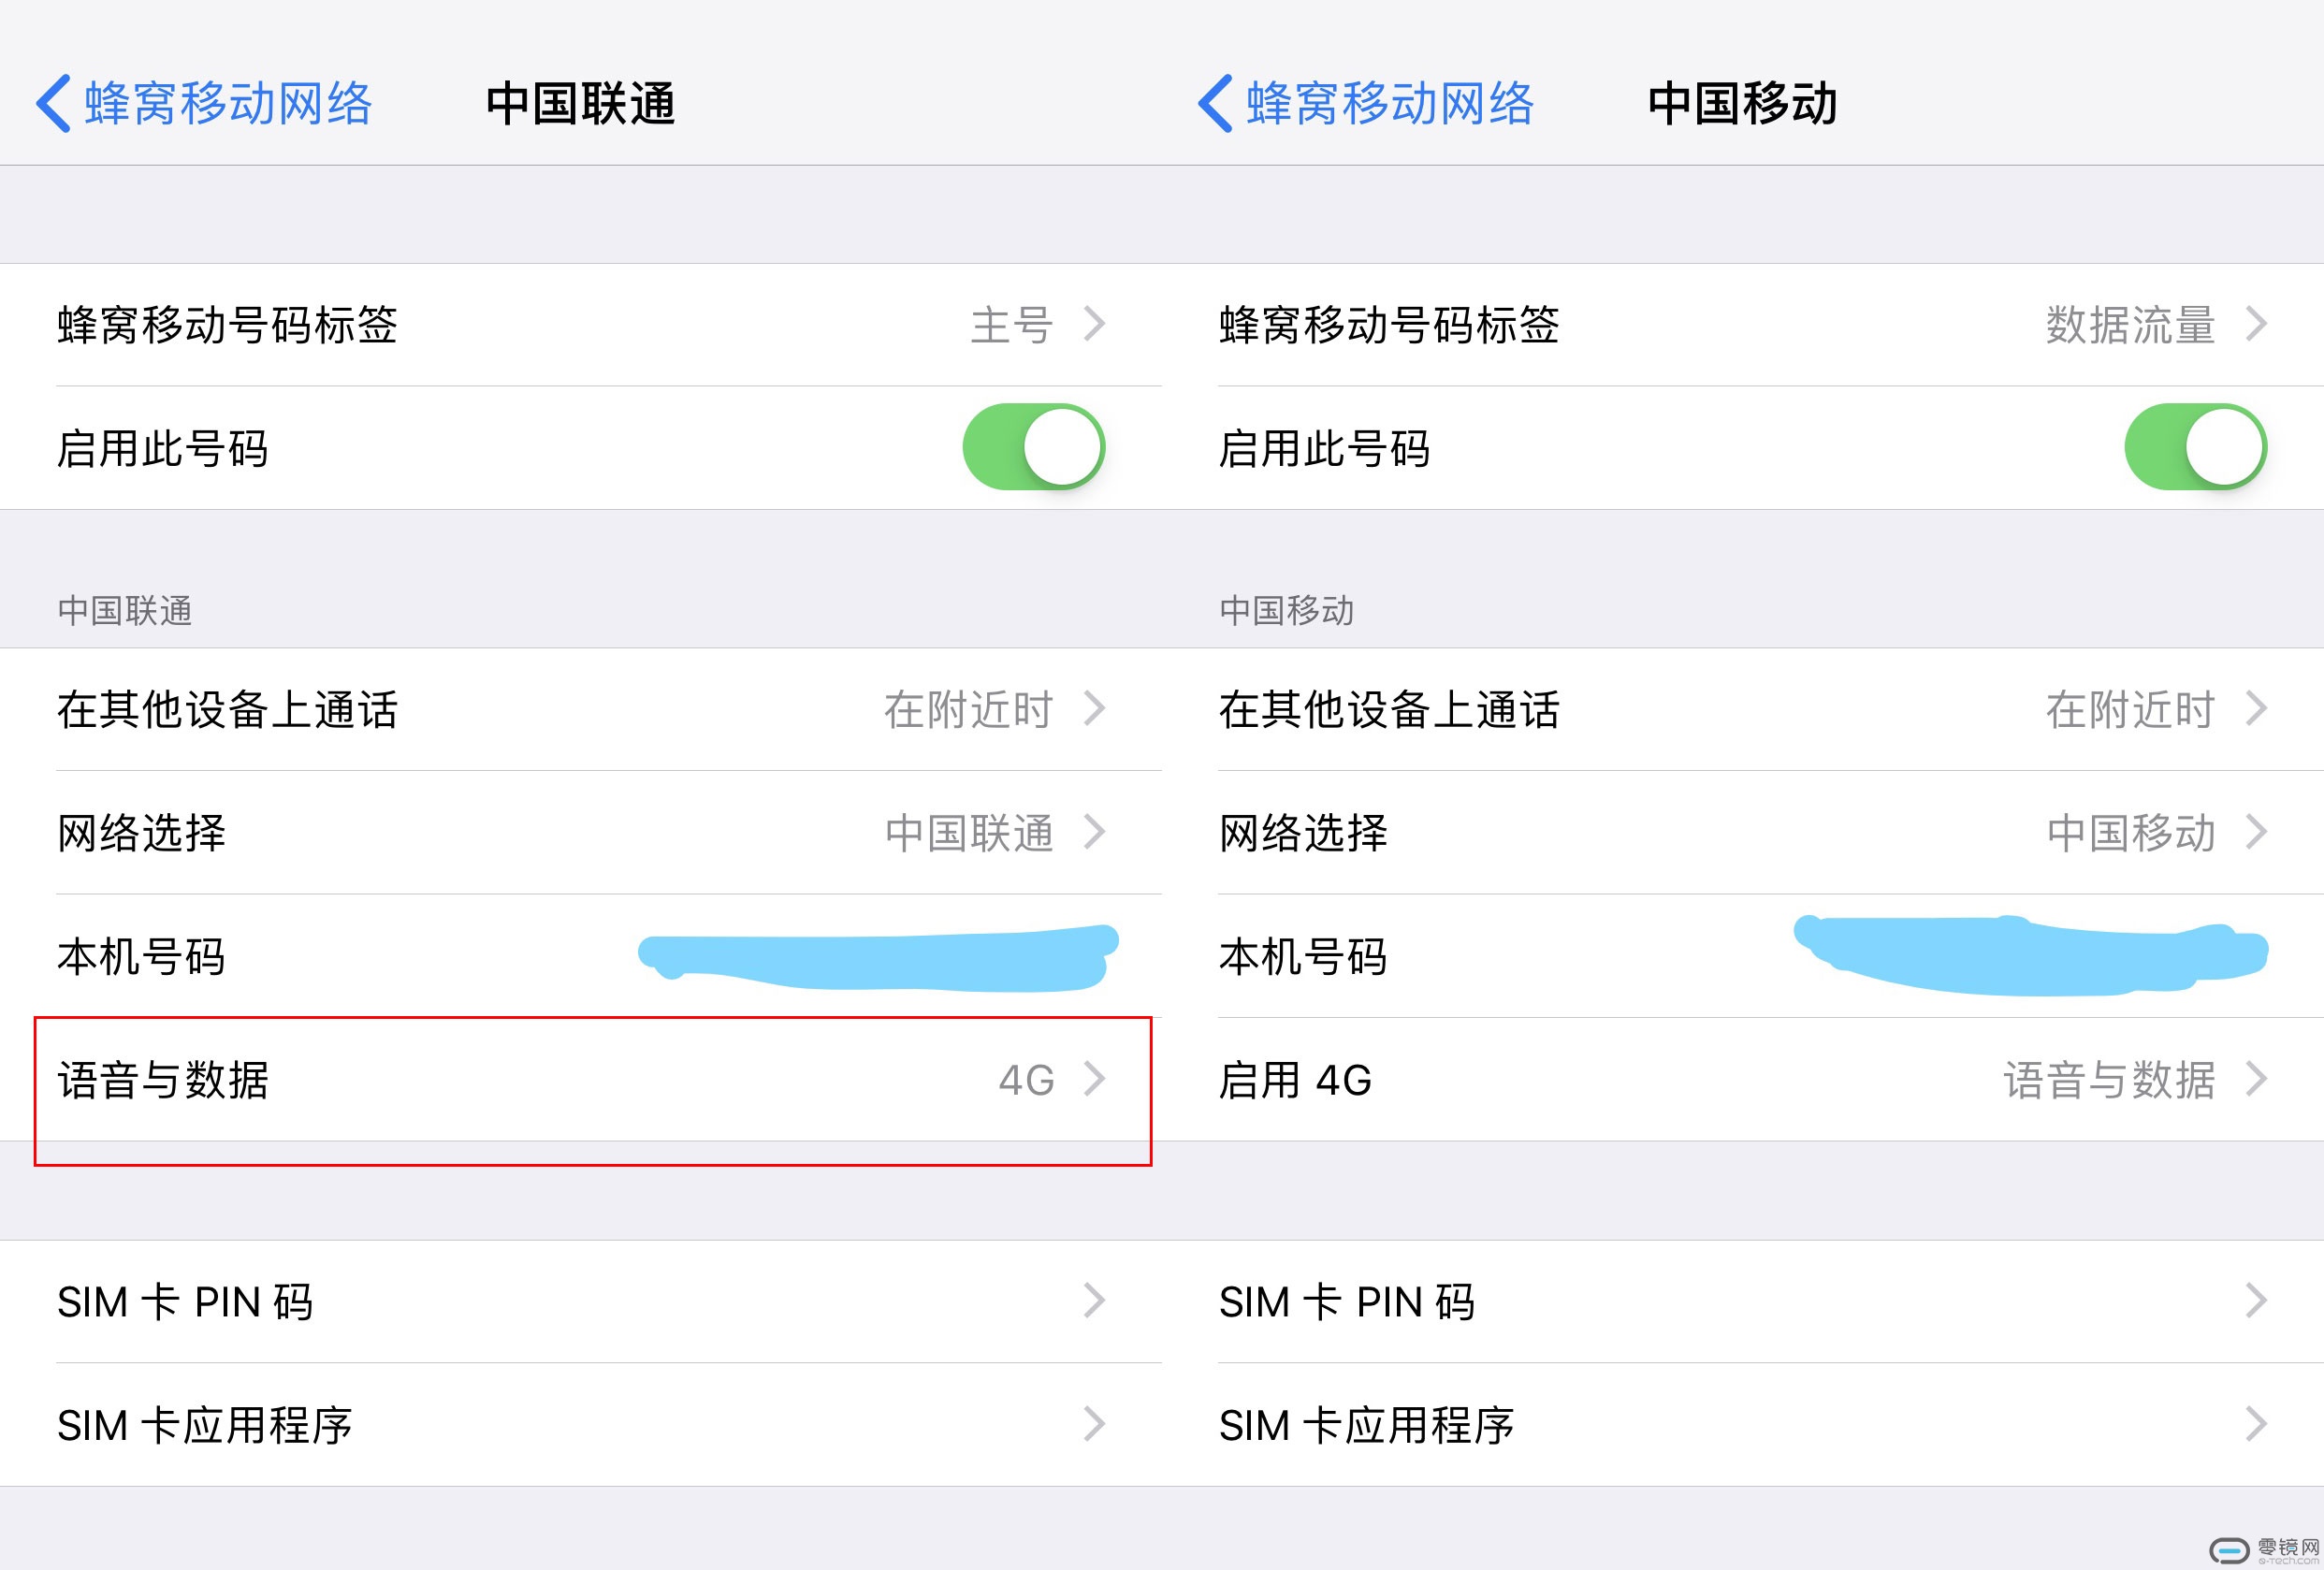Open Unicom 蜂窝移动号码标签 set to 主号

(581, 325)
